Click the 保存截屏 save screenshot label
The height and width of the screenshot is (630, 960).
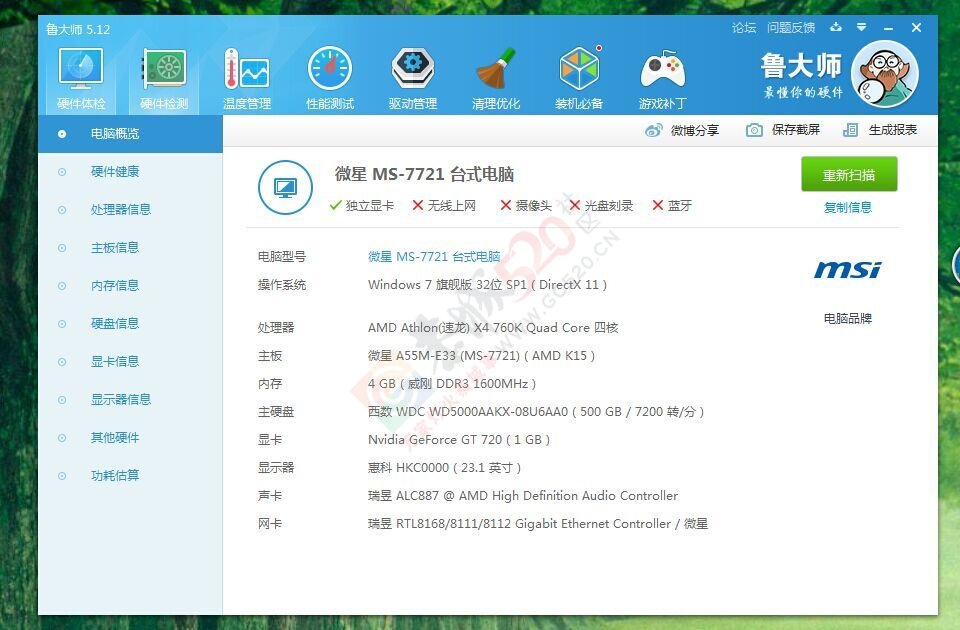795,130
